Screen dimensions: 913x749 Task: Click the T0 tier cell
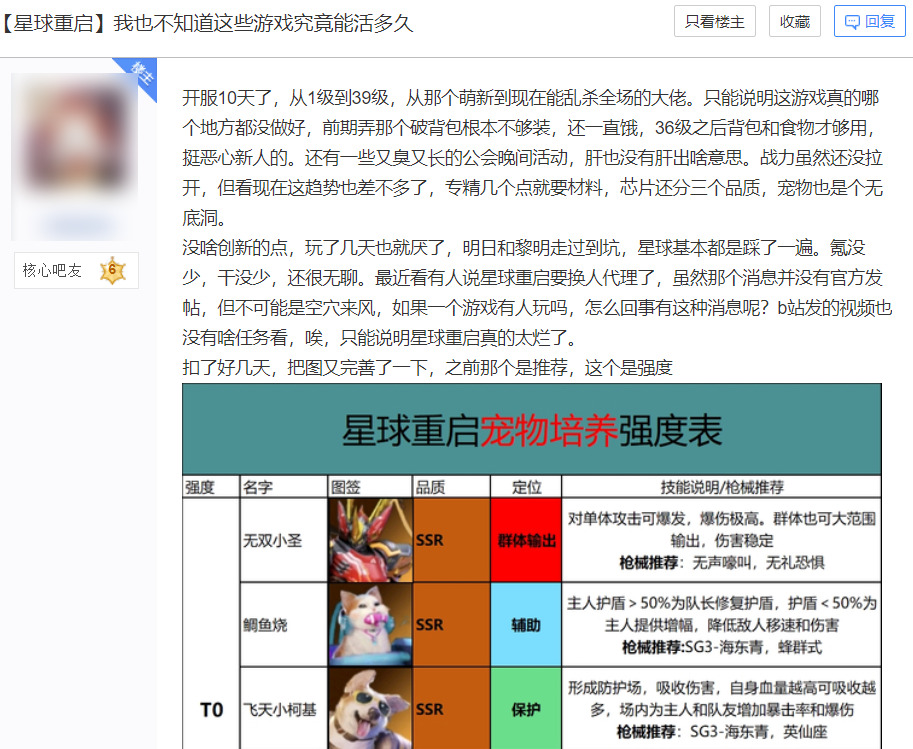pos(210,708)
